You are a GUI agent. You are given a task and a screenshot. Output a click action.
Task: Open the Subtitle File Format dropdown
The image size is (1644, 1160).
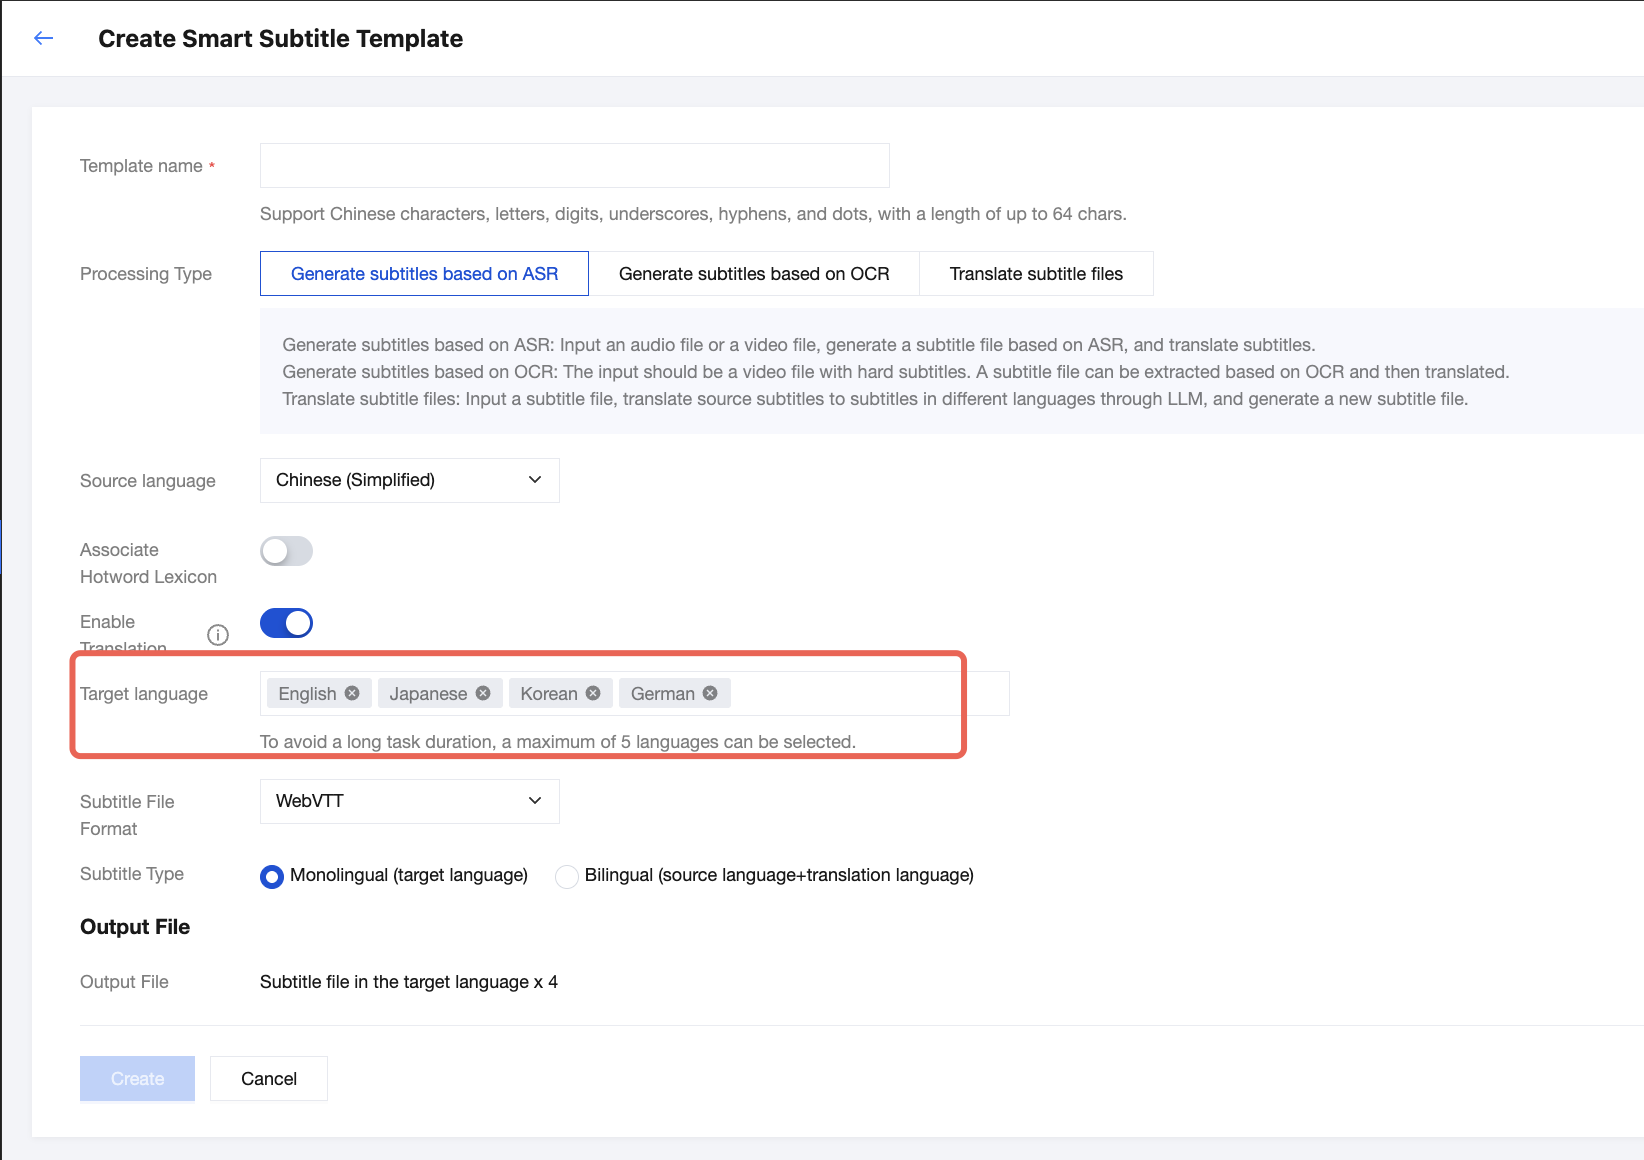[x=409, y=801]
